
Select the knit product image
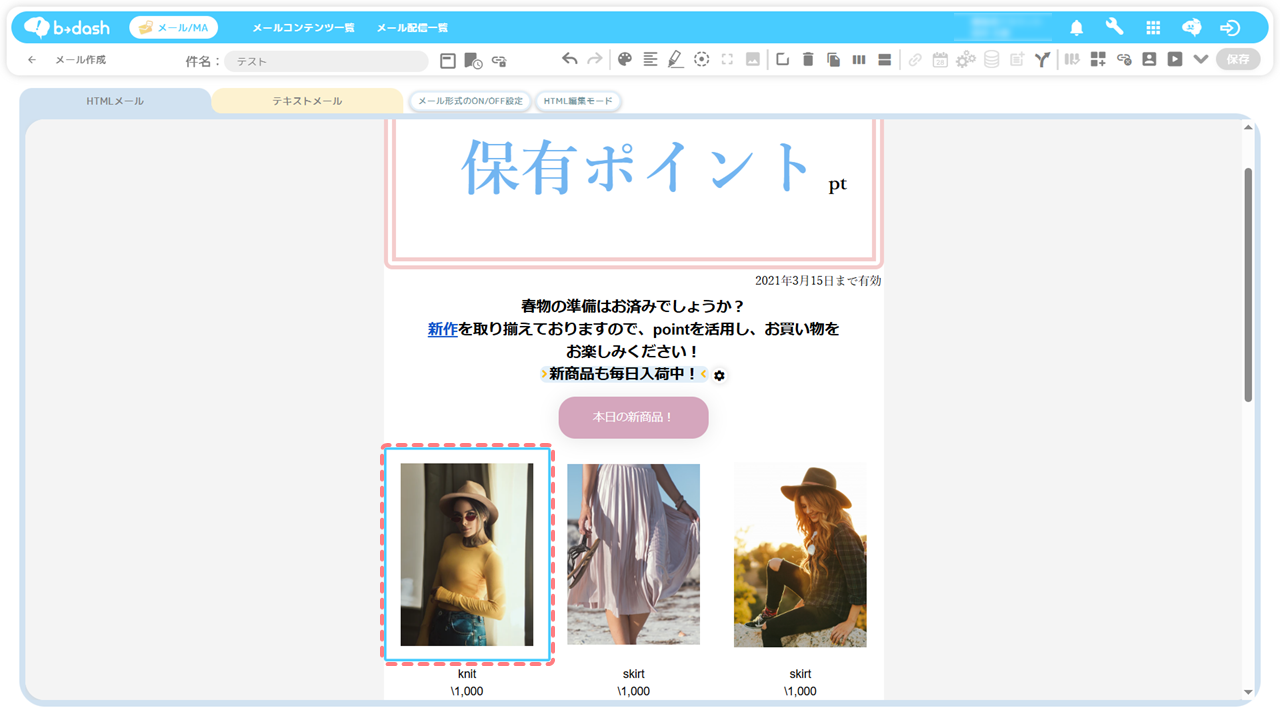coord(467,554)
